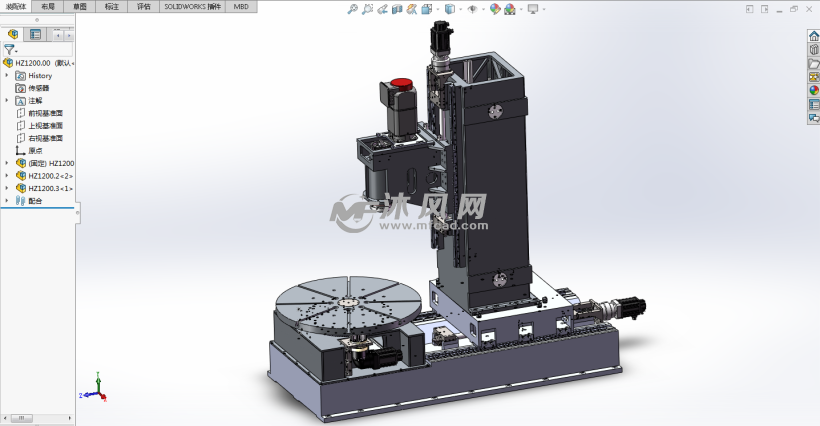Select the History tree item
This screenshot has width=820, height=426.
click(34, 75)
